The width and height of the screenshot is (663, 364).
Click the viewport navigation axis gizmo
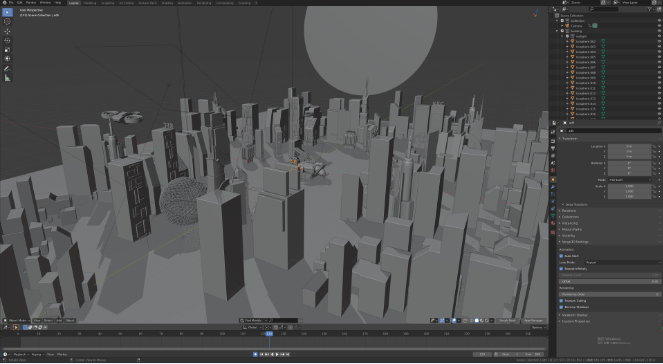coord(535,13)
